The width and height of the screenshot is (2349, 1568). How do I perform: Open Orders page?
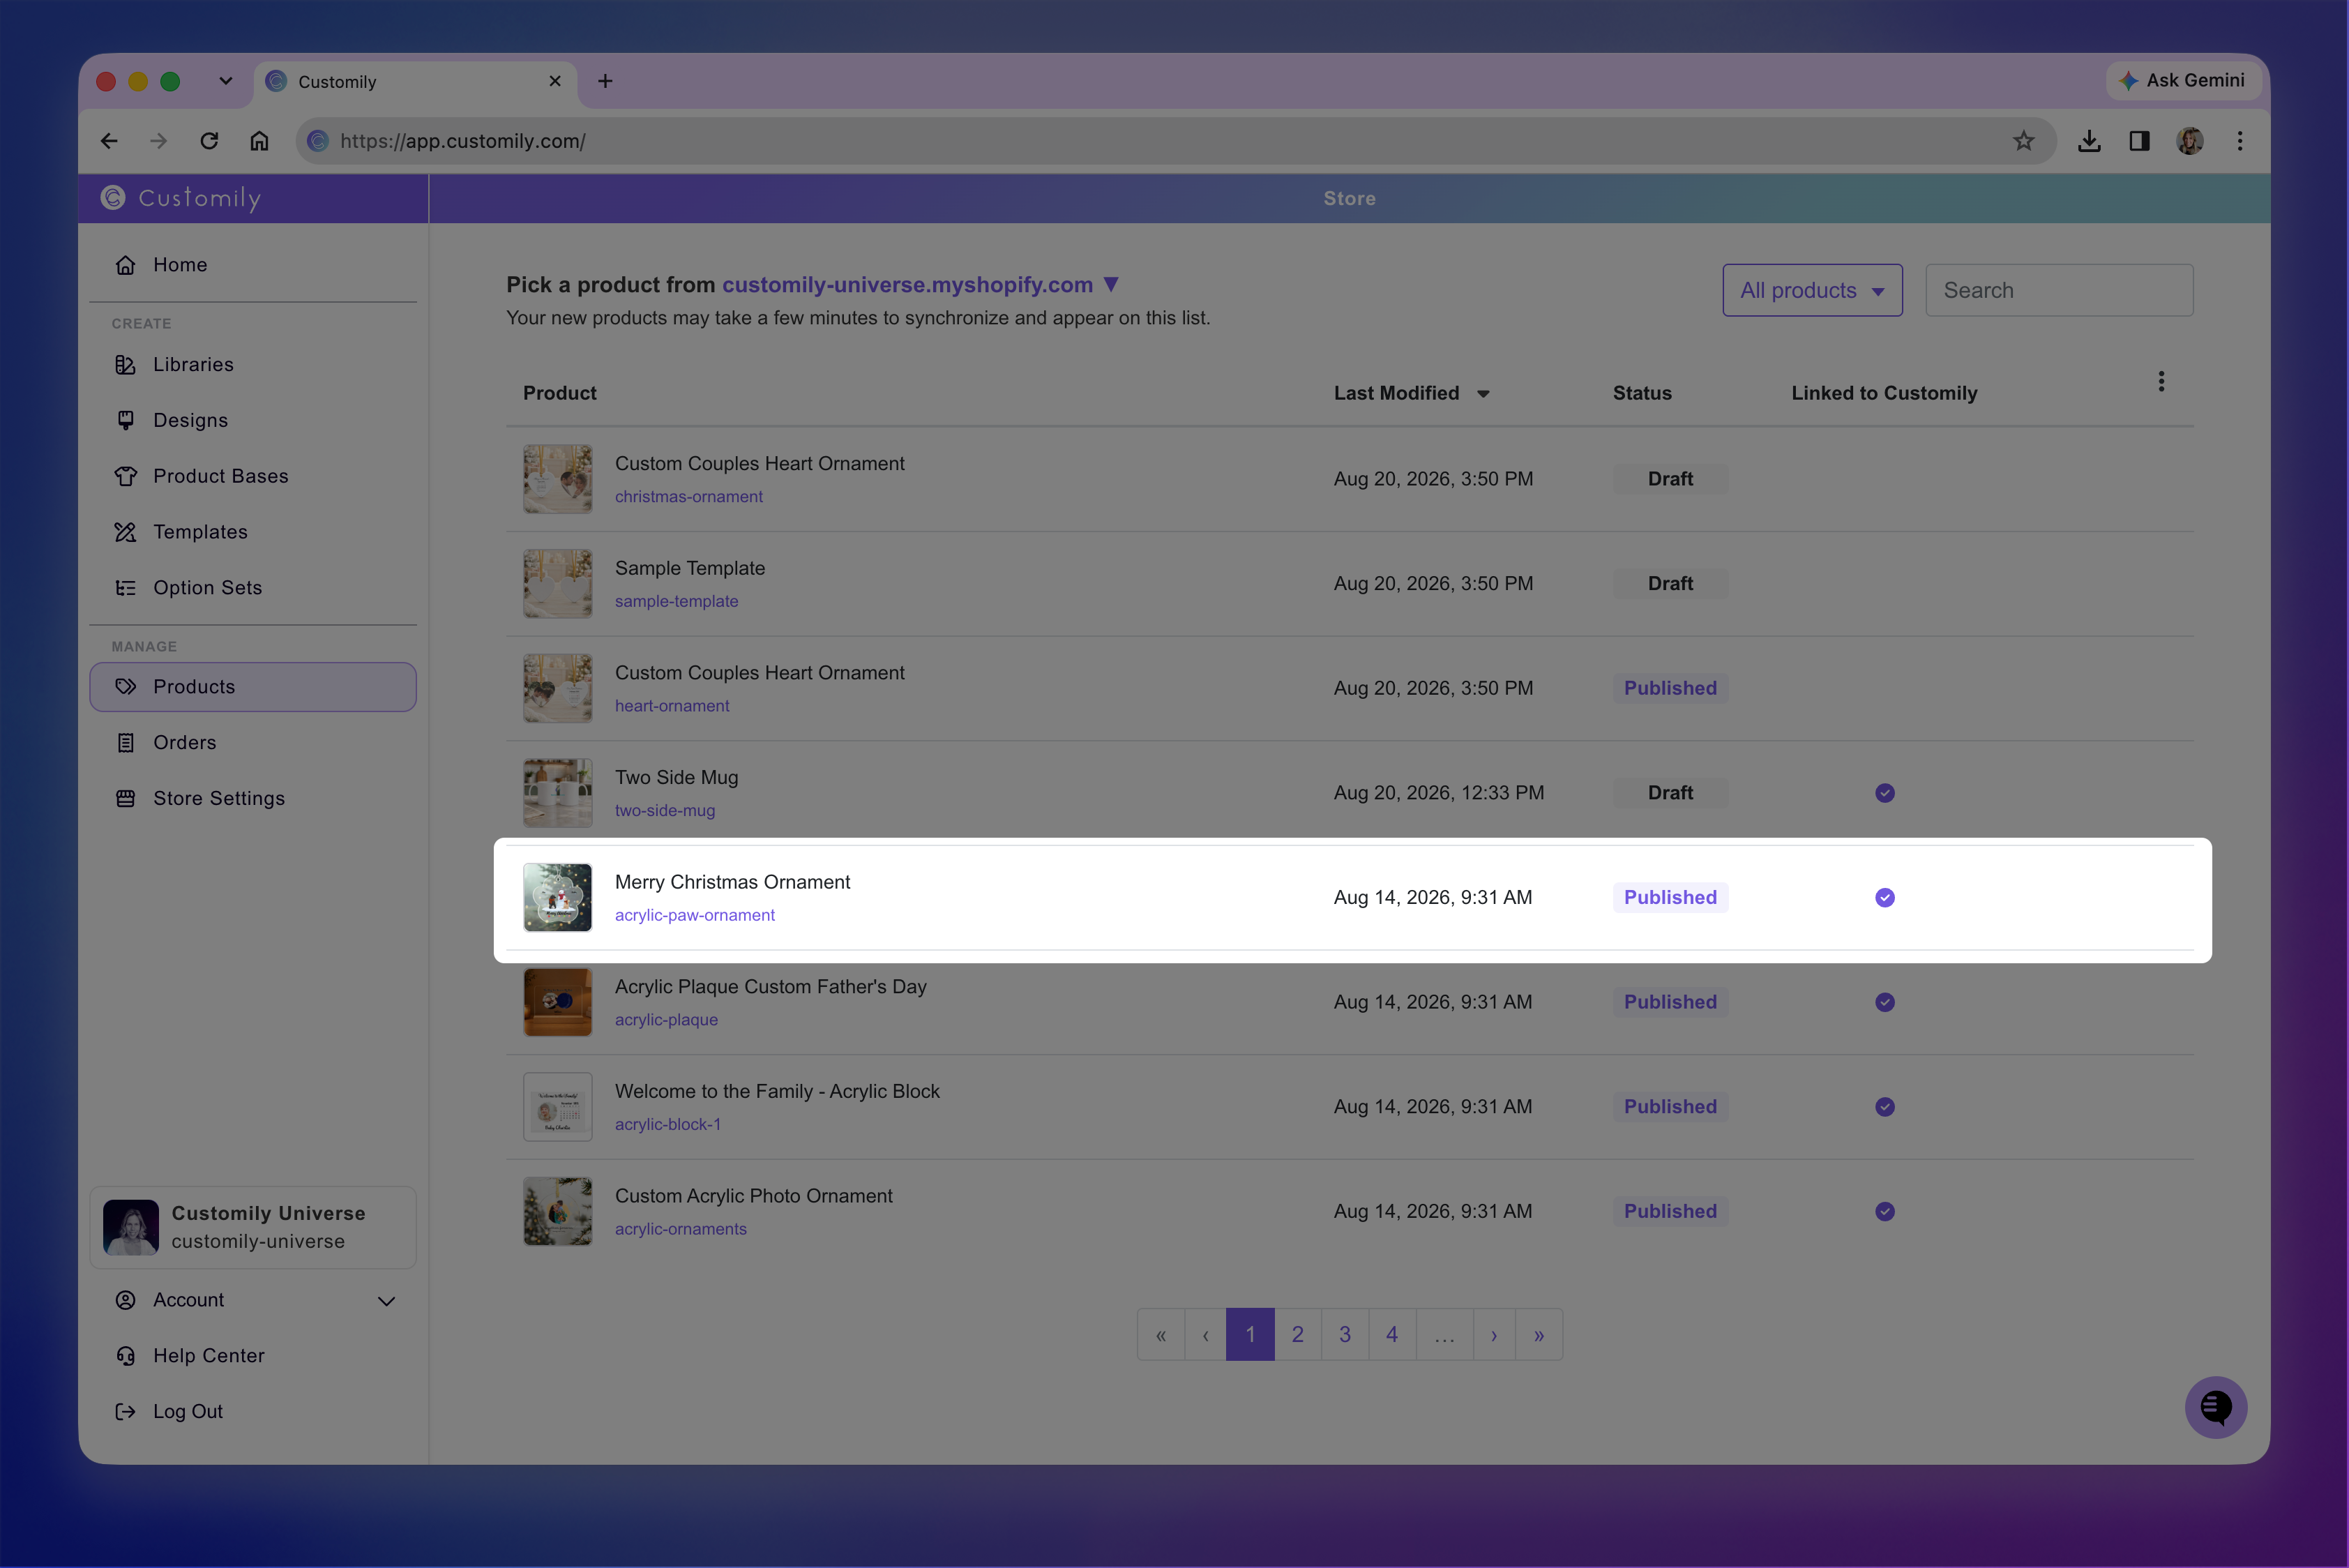pyautogui.click(x=253, y=743)
